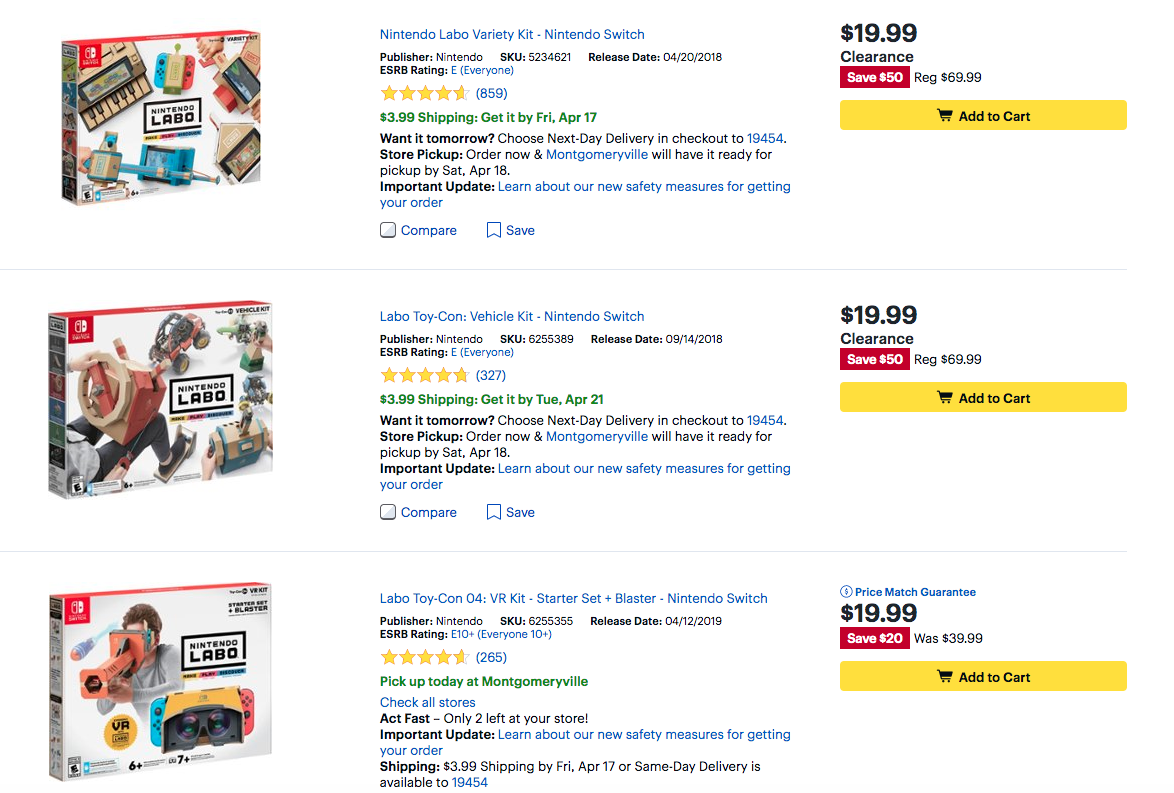
Task: Add Labo Vehicle Kit to cart
Action: click(983, 398)
